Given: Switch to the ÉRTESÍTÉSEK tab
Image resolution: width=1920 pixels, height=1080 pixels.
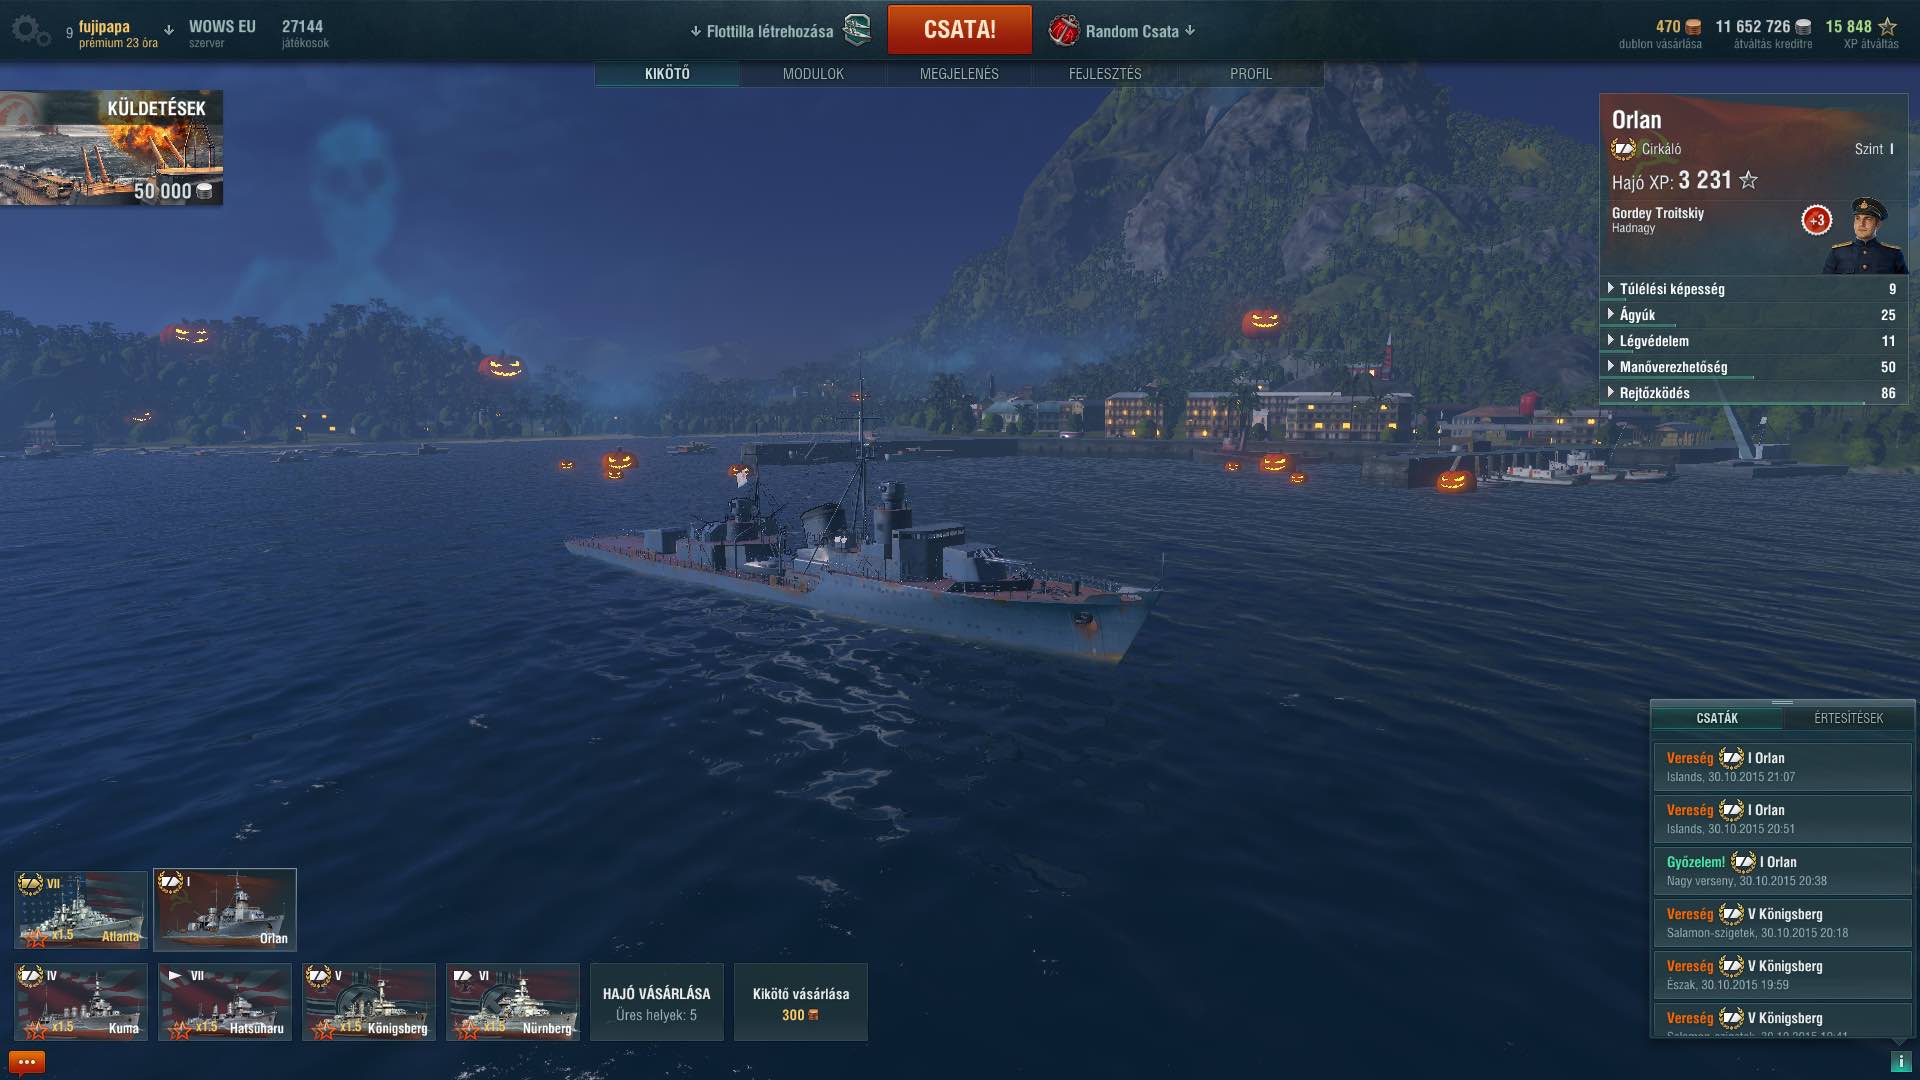Looking at the screenshot, I should 1848,718.
